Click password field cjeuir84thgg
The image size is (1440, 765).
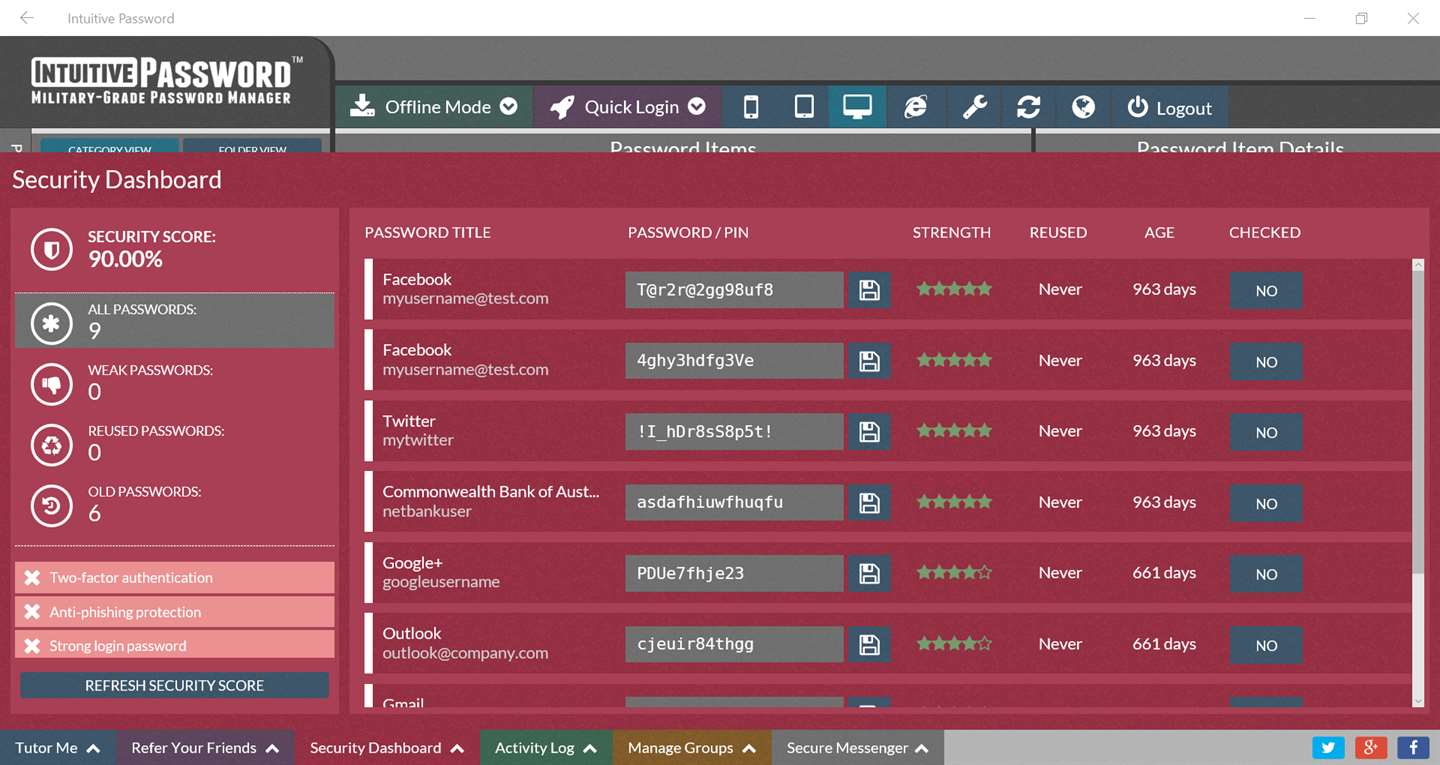pyautogui.click(x=735, y=645)
